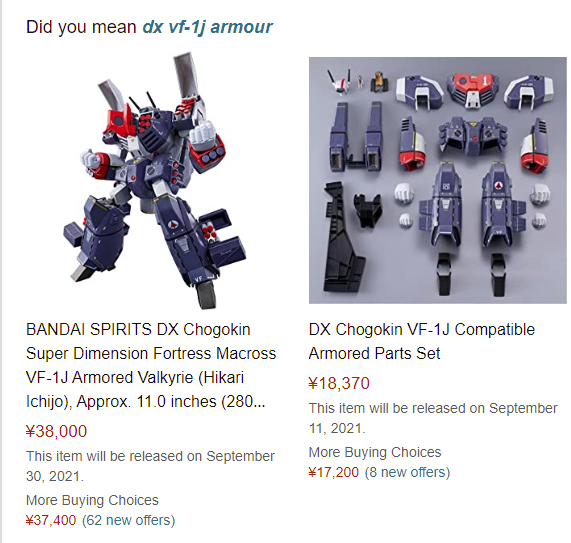Click the 'Did you mean' label text
Image resolution: width=571 pixels, height=543 pixels.
(81, 27)
